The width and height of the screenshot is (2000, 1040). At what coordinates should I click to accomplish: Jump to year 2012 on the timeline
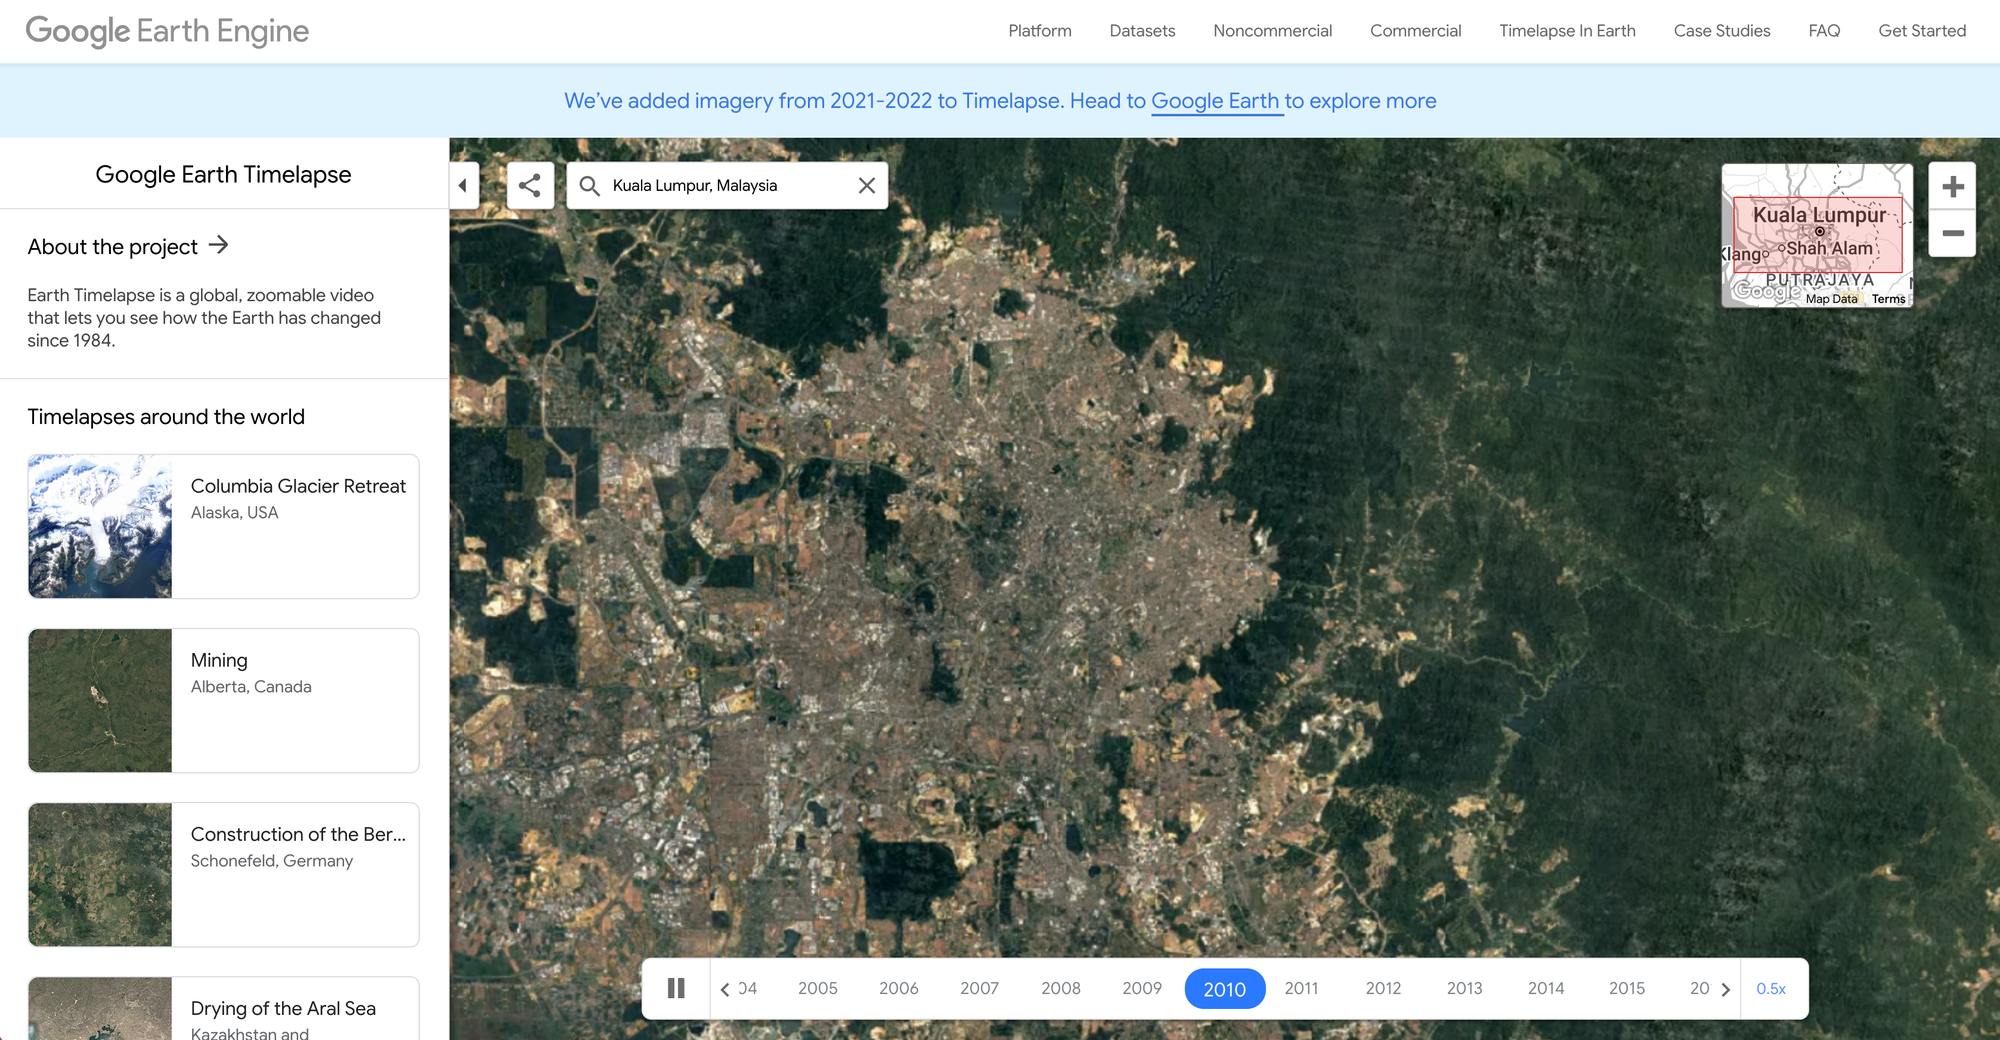1383,988
